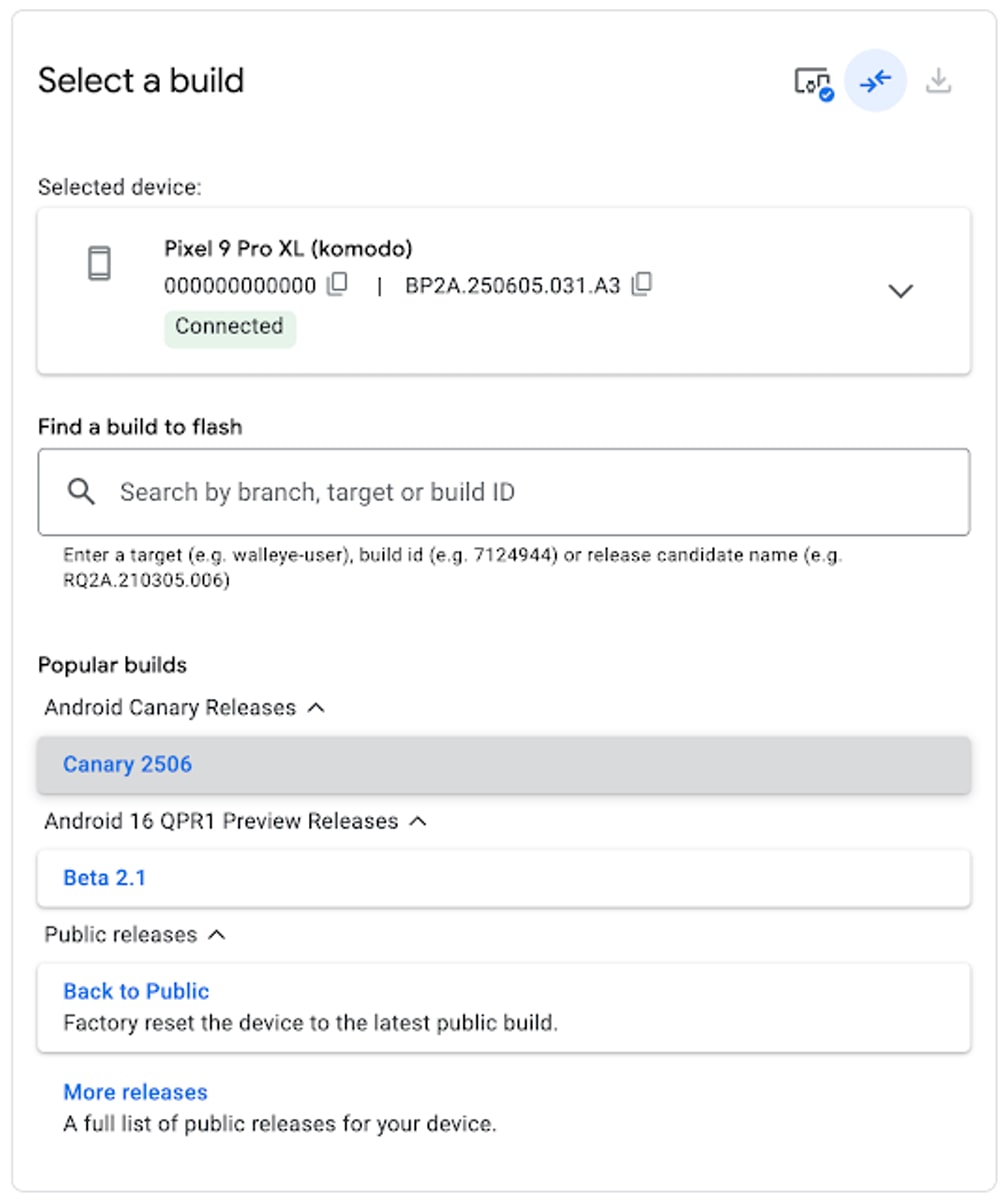Click the Connected status badge

(x=229, y=327)
